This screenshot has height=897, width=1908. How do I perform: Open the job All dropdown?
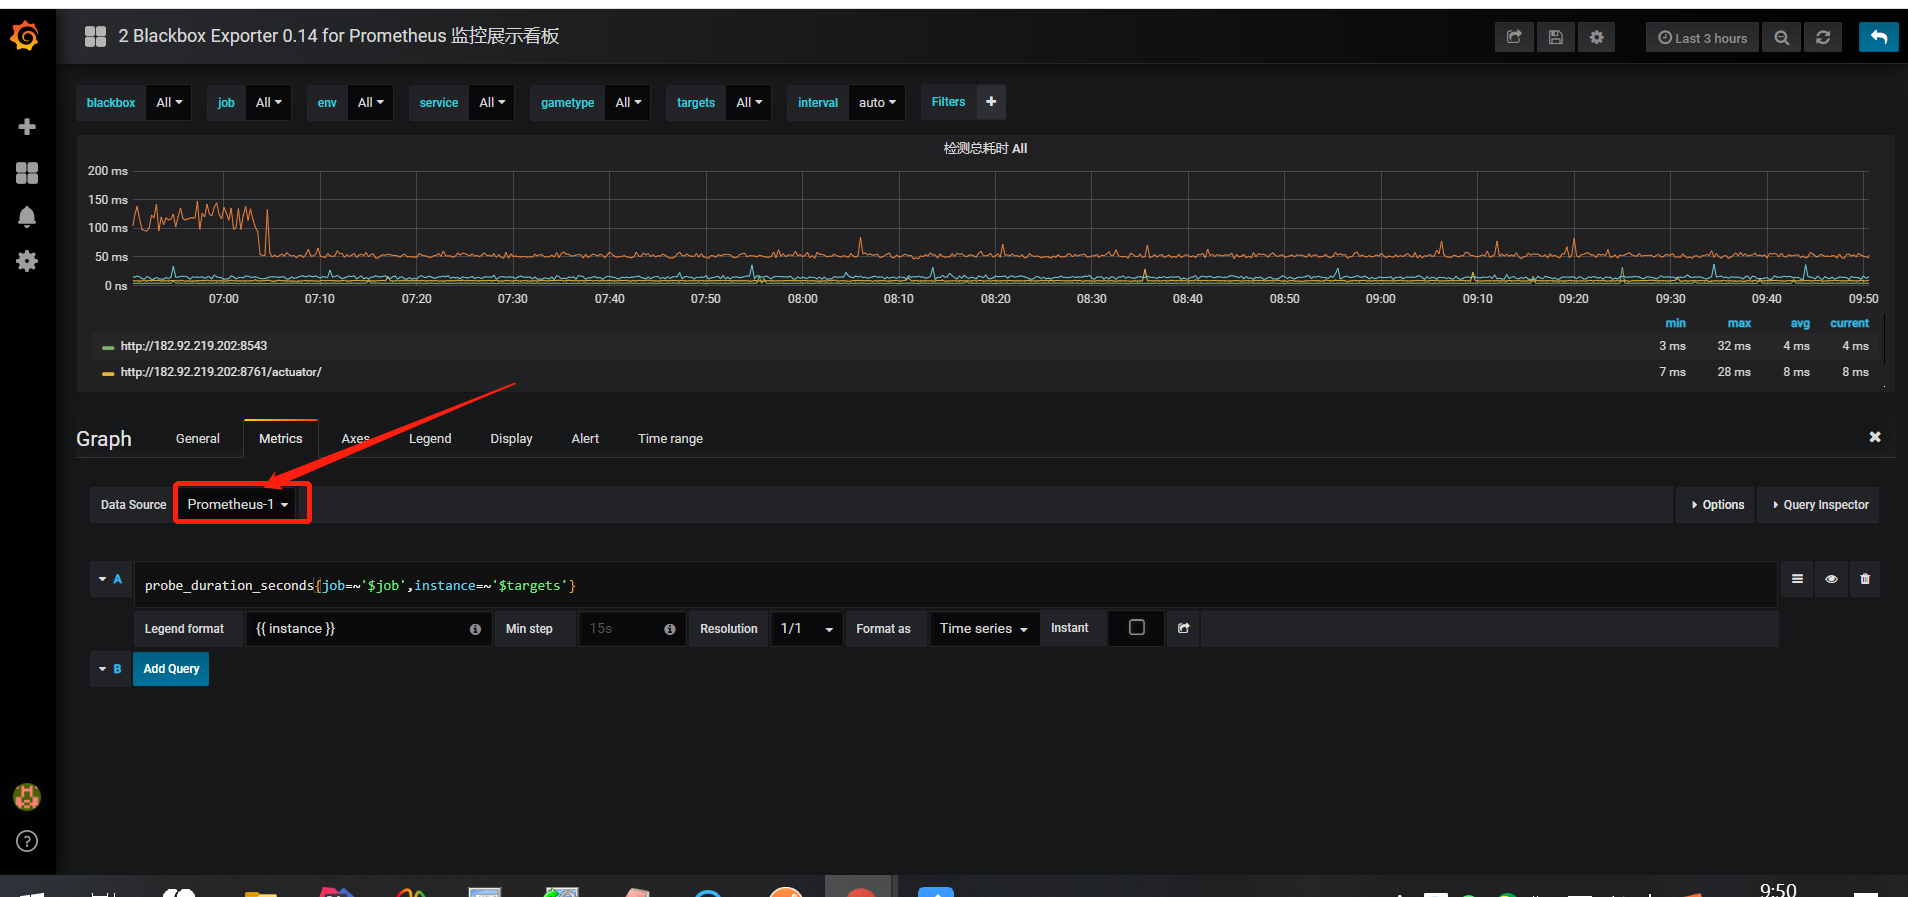click(x=268, y=103)
